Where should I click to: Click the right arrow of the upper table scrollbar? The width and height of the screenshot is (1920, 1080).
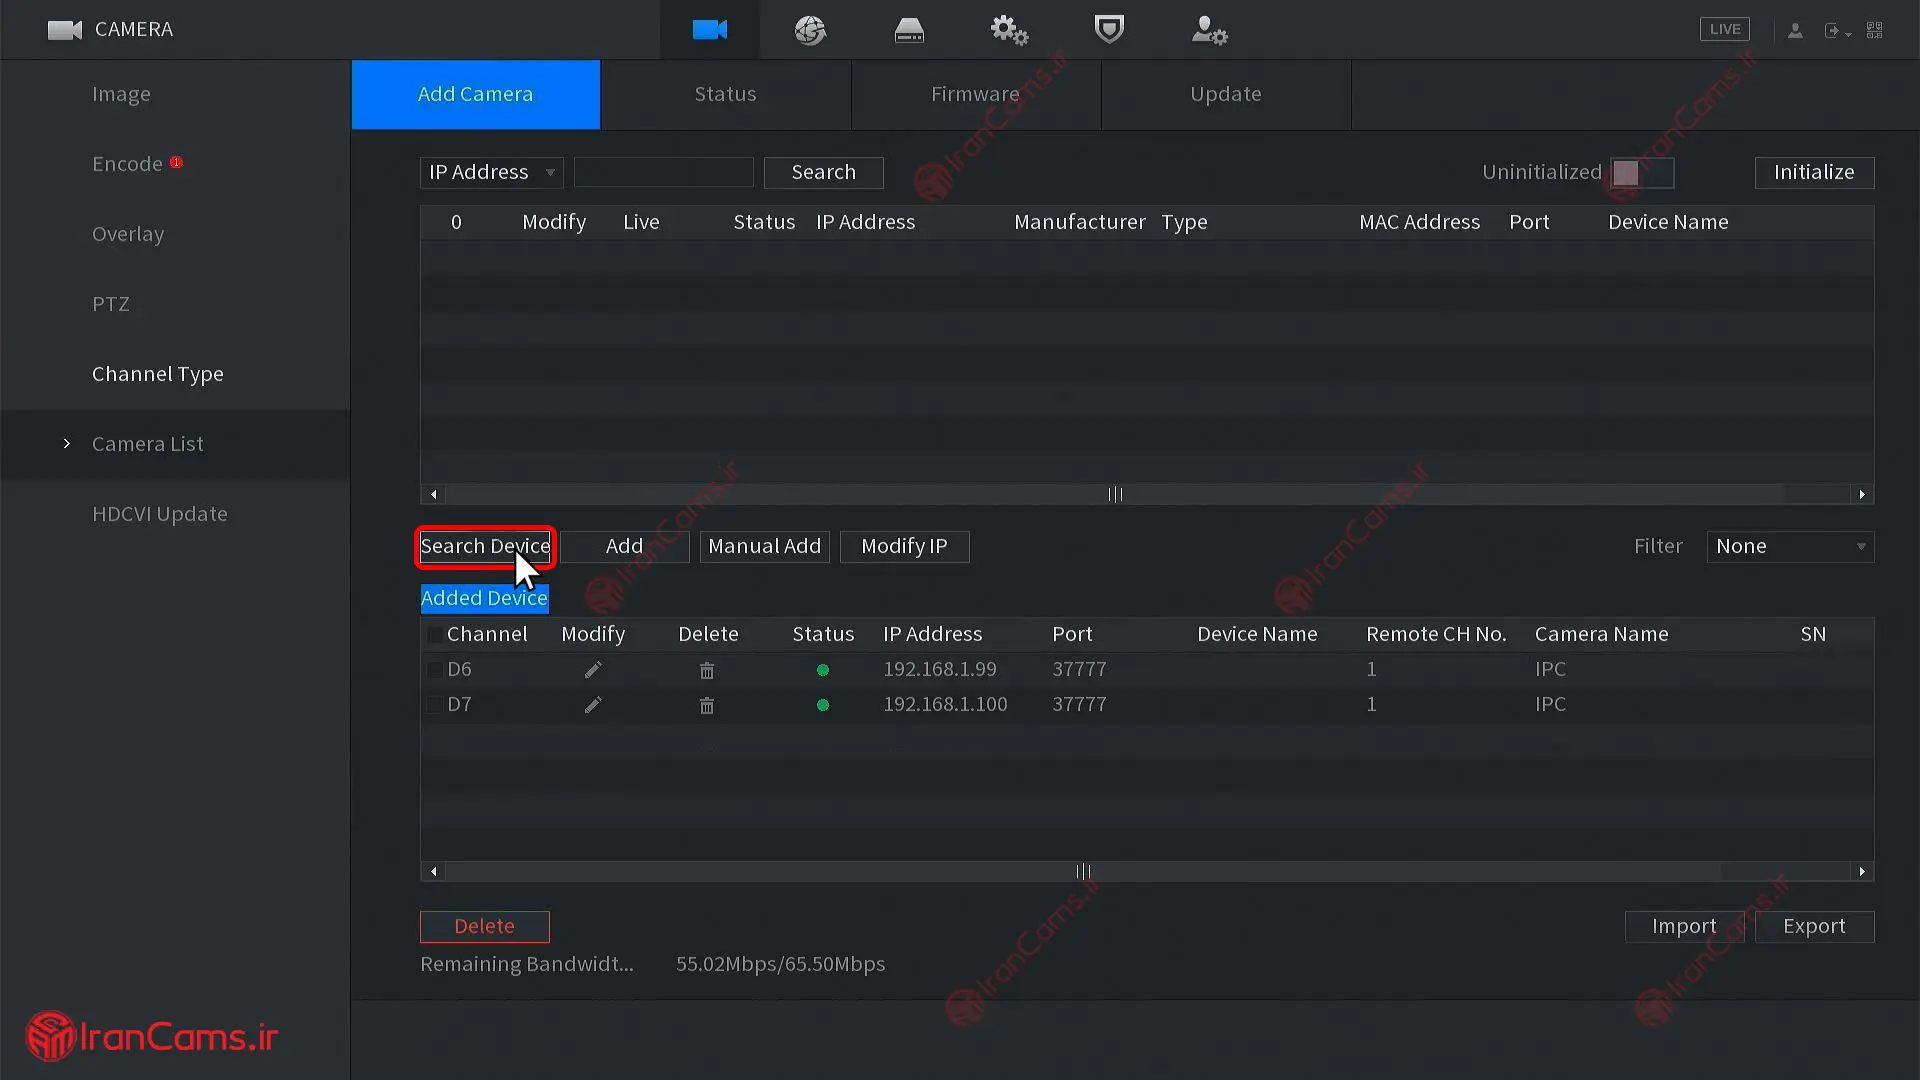tap(1862, 494)
